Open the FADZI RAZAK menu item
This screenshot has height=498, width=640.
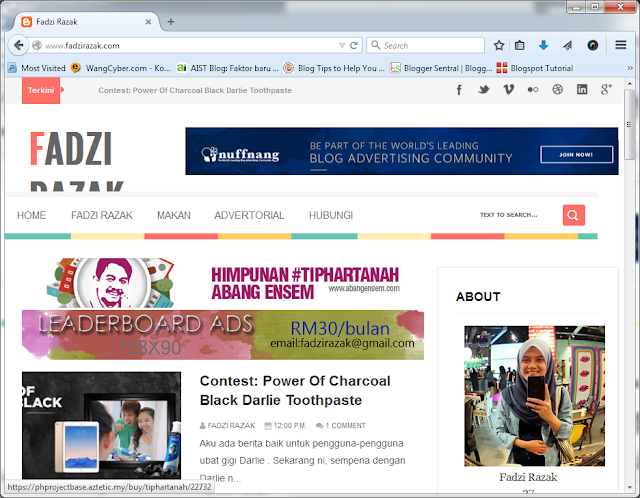[102, 215]
